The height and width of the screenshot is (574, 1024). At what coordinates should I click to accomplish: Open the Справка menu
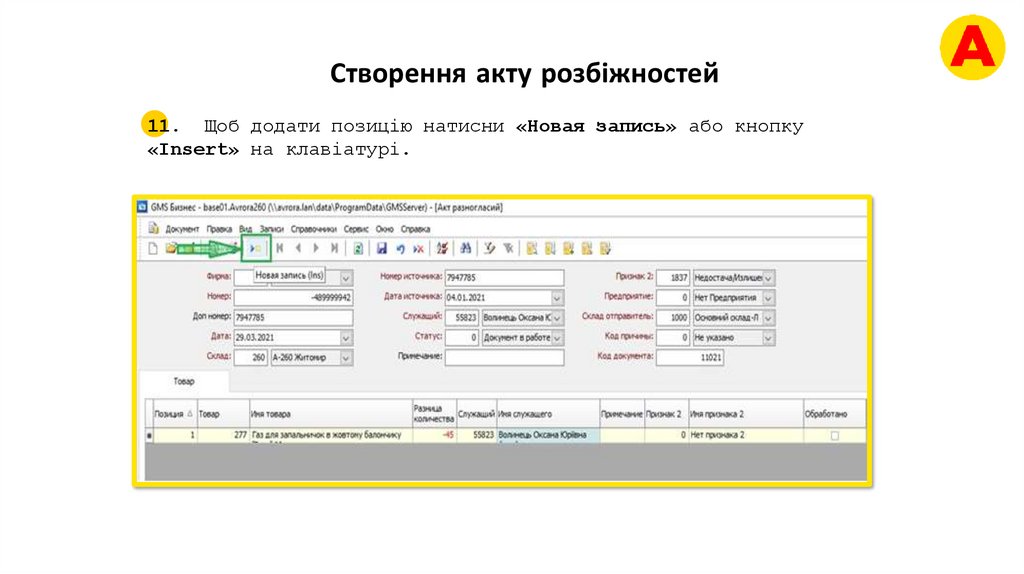415,229
